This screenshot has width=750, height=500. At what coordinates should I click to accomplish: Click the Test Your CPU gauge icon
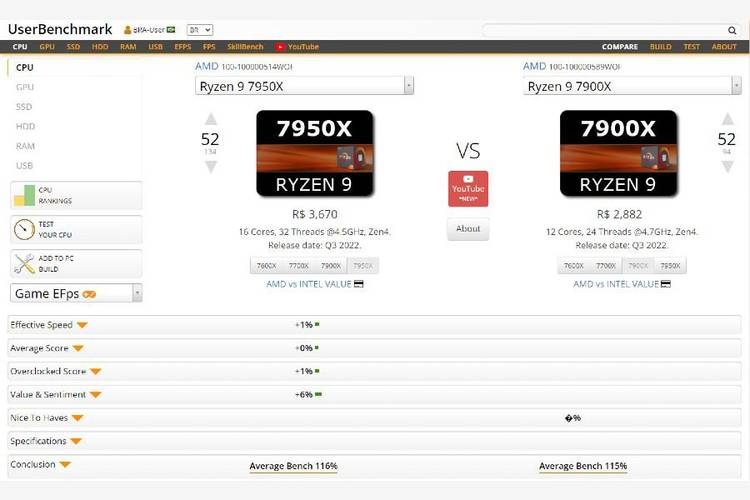point(24,230)
